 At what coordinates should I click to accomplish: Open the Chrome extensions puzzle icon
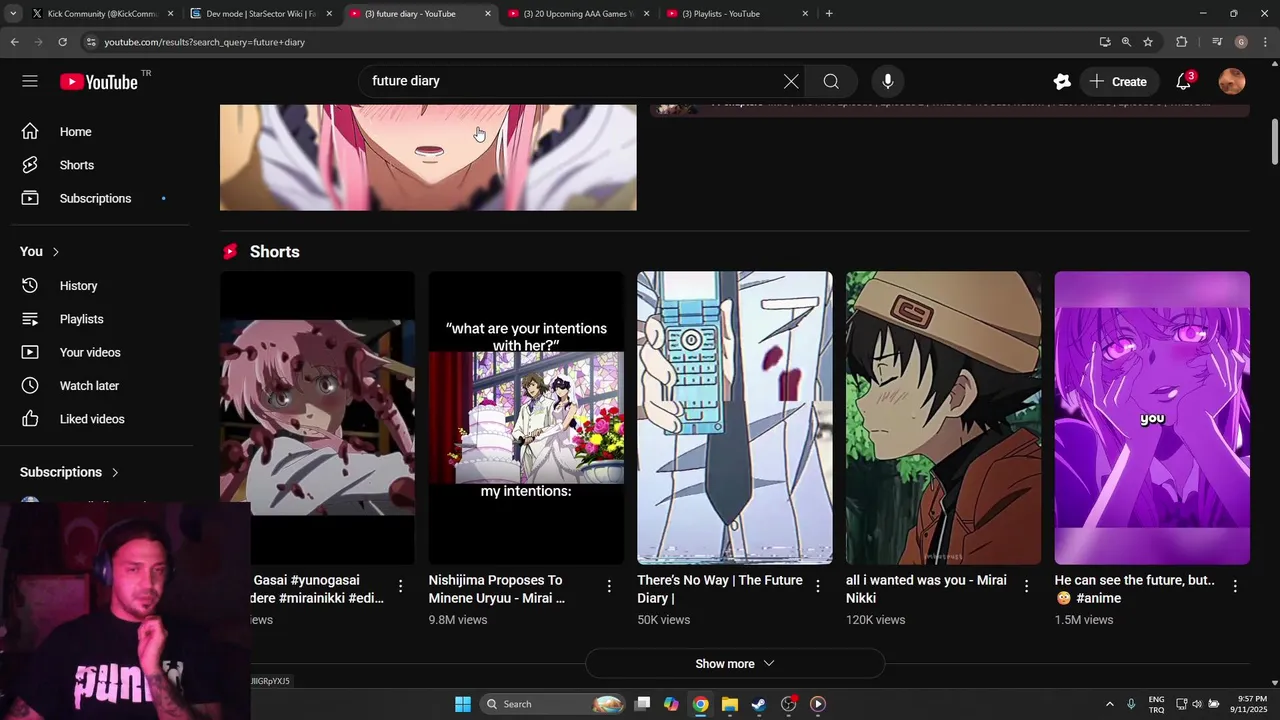pyautogui.click(x=1181, y=42)
